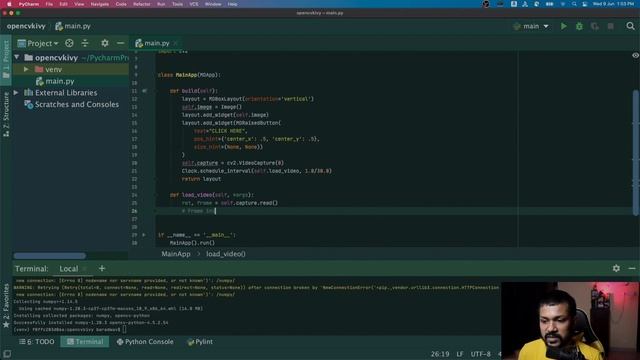Open the Python Console tab
The image size is (640, 360).
(145, 342)
